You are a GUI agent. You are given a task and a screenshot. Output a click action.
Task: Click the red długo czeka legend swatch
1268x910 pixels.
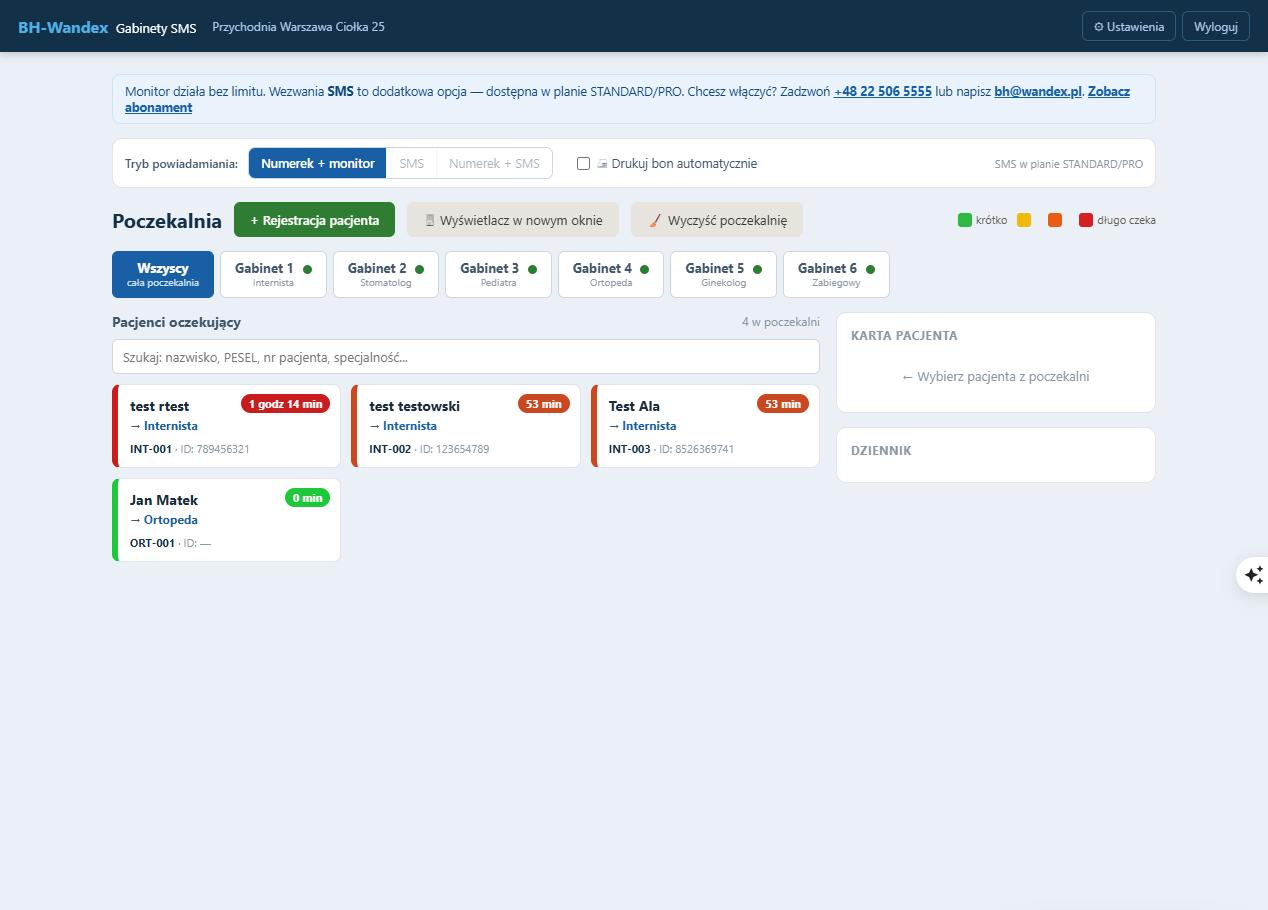click(x=1086, y=220)
